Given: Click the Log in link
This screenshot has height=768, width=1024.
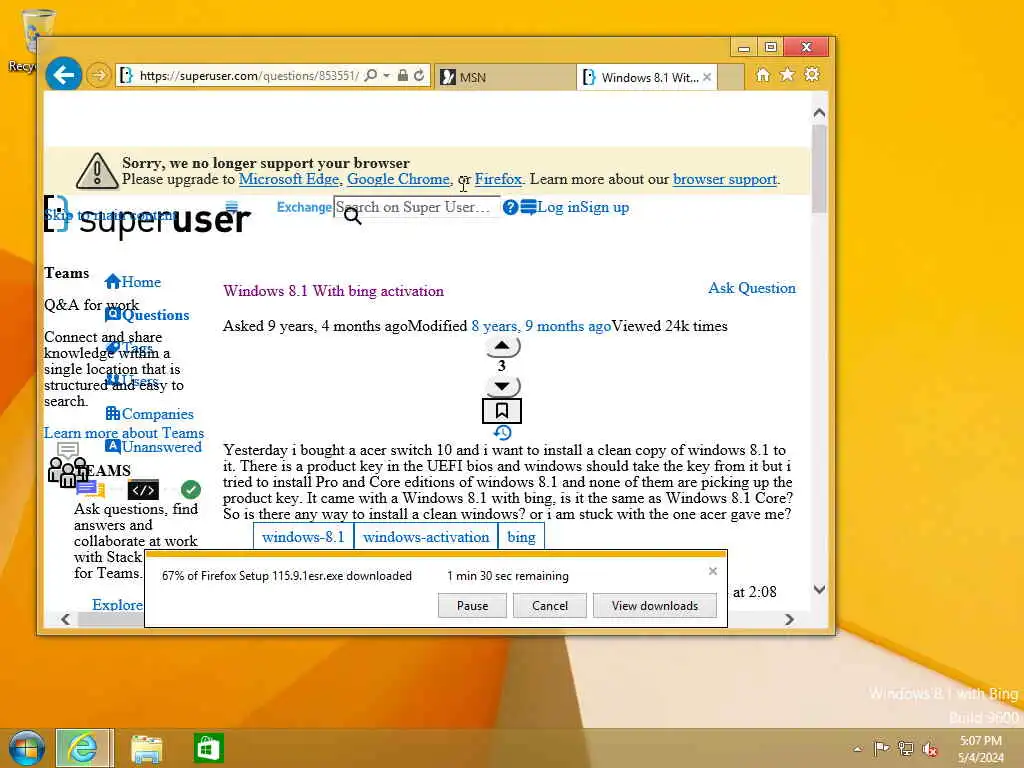Looking at the screenshot, I should [558, 207].
